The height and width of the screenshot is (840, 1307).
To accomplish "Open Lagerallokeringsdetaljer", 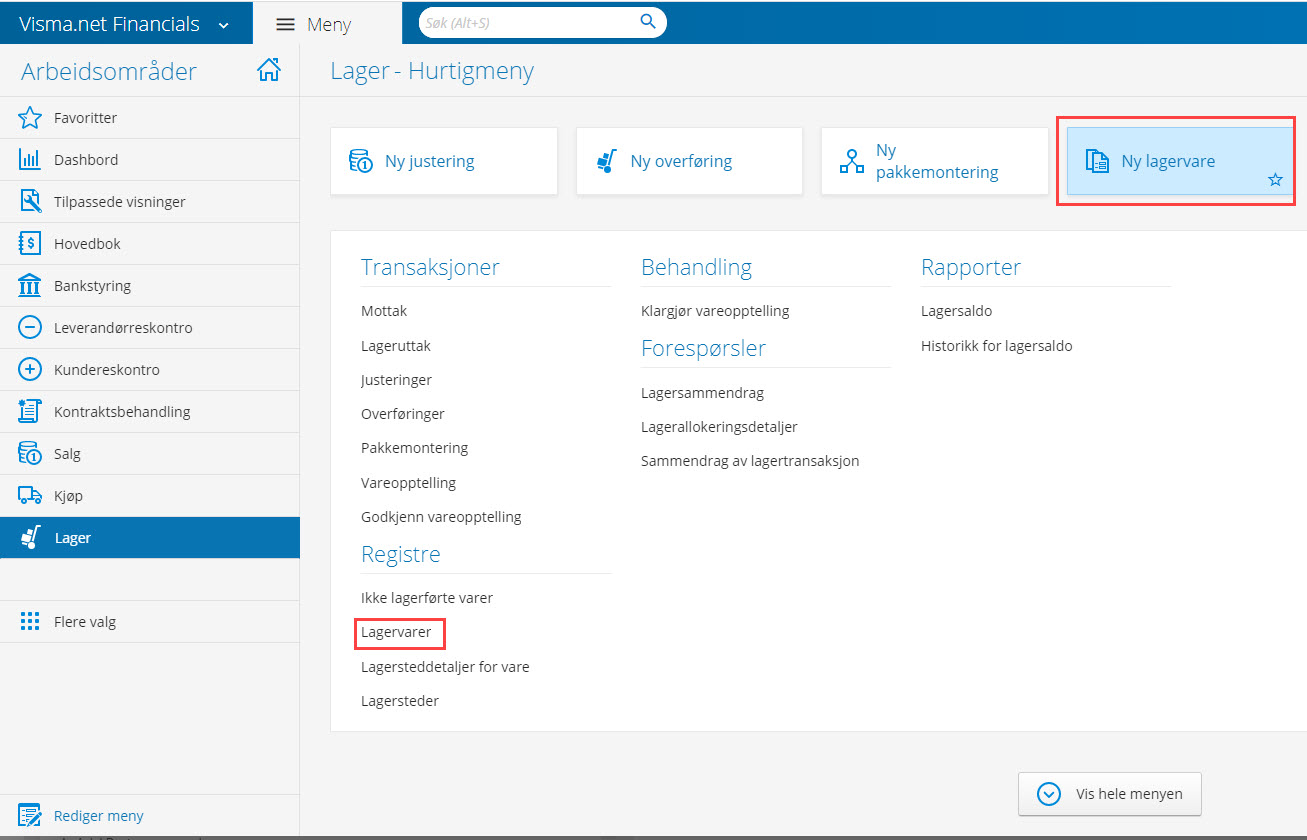I will tap(719, 427).
